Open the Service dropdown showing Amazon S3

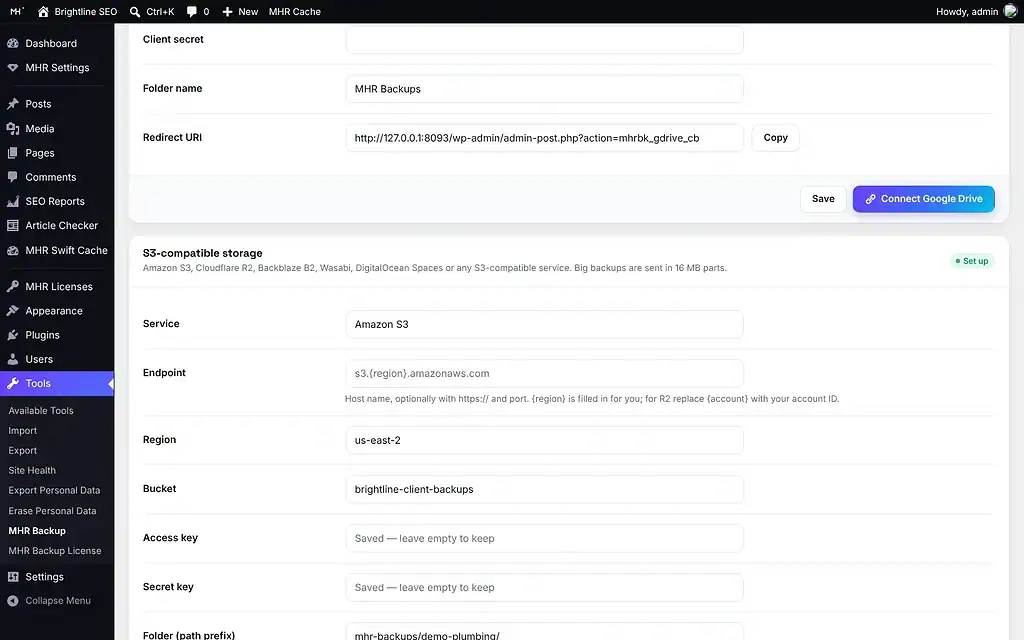[x=544, y=325]
